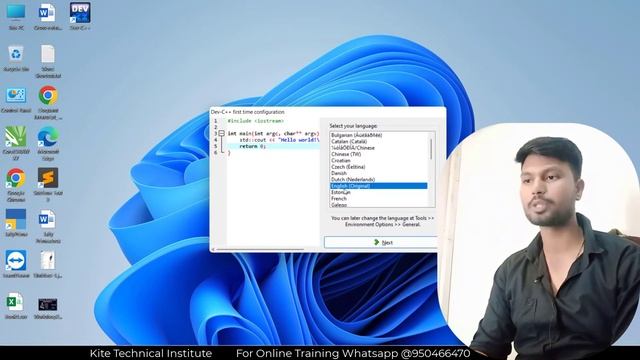
Task: Click the #include <iostream> code line
Action: point(256,121)
